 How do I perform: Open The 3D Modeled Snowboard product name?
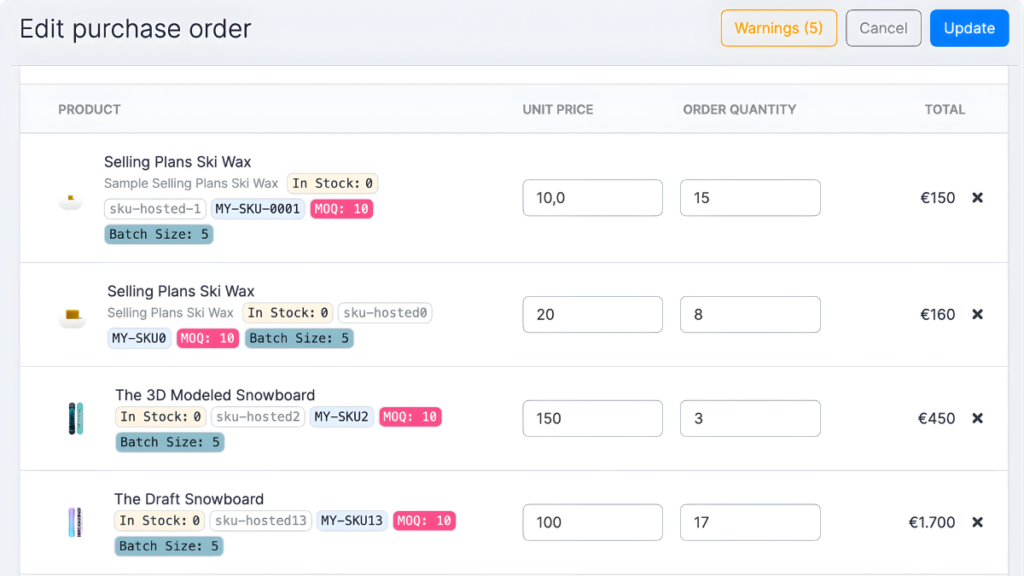coord(214,395)
